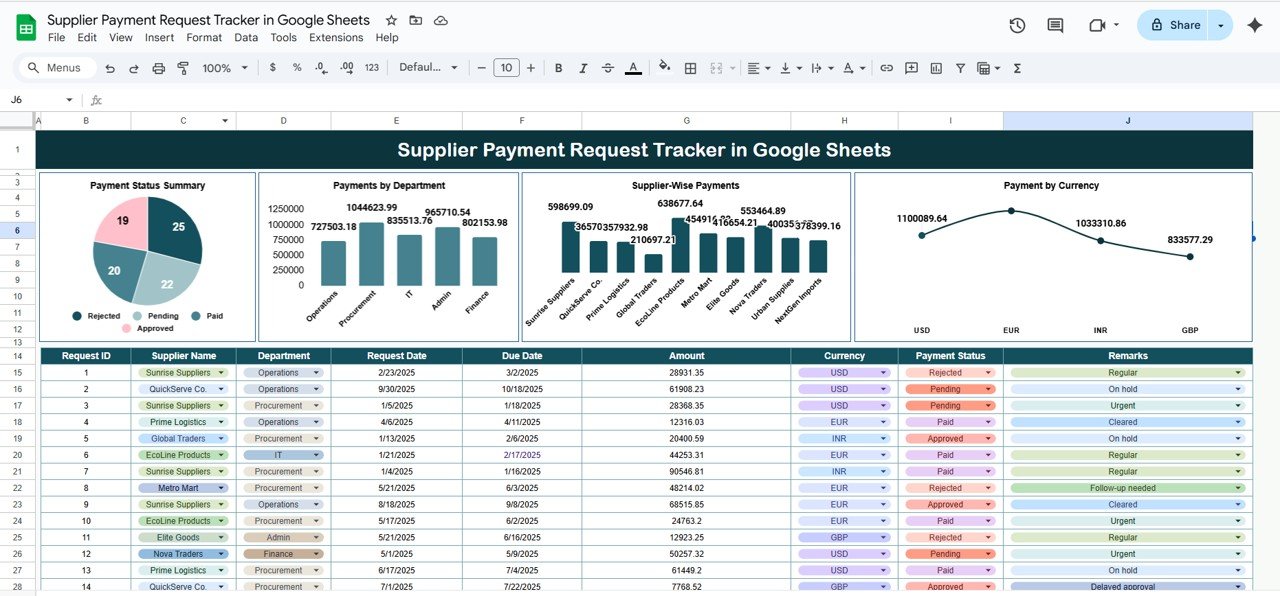This screenshot has height=596, width=1280.
Task: Click the Share button
Action: click(1174, 25)
